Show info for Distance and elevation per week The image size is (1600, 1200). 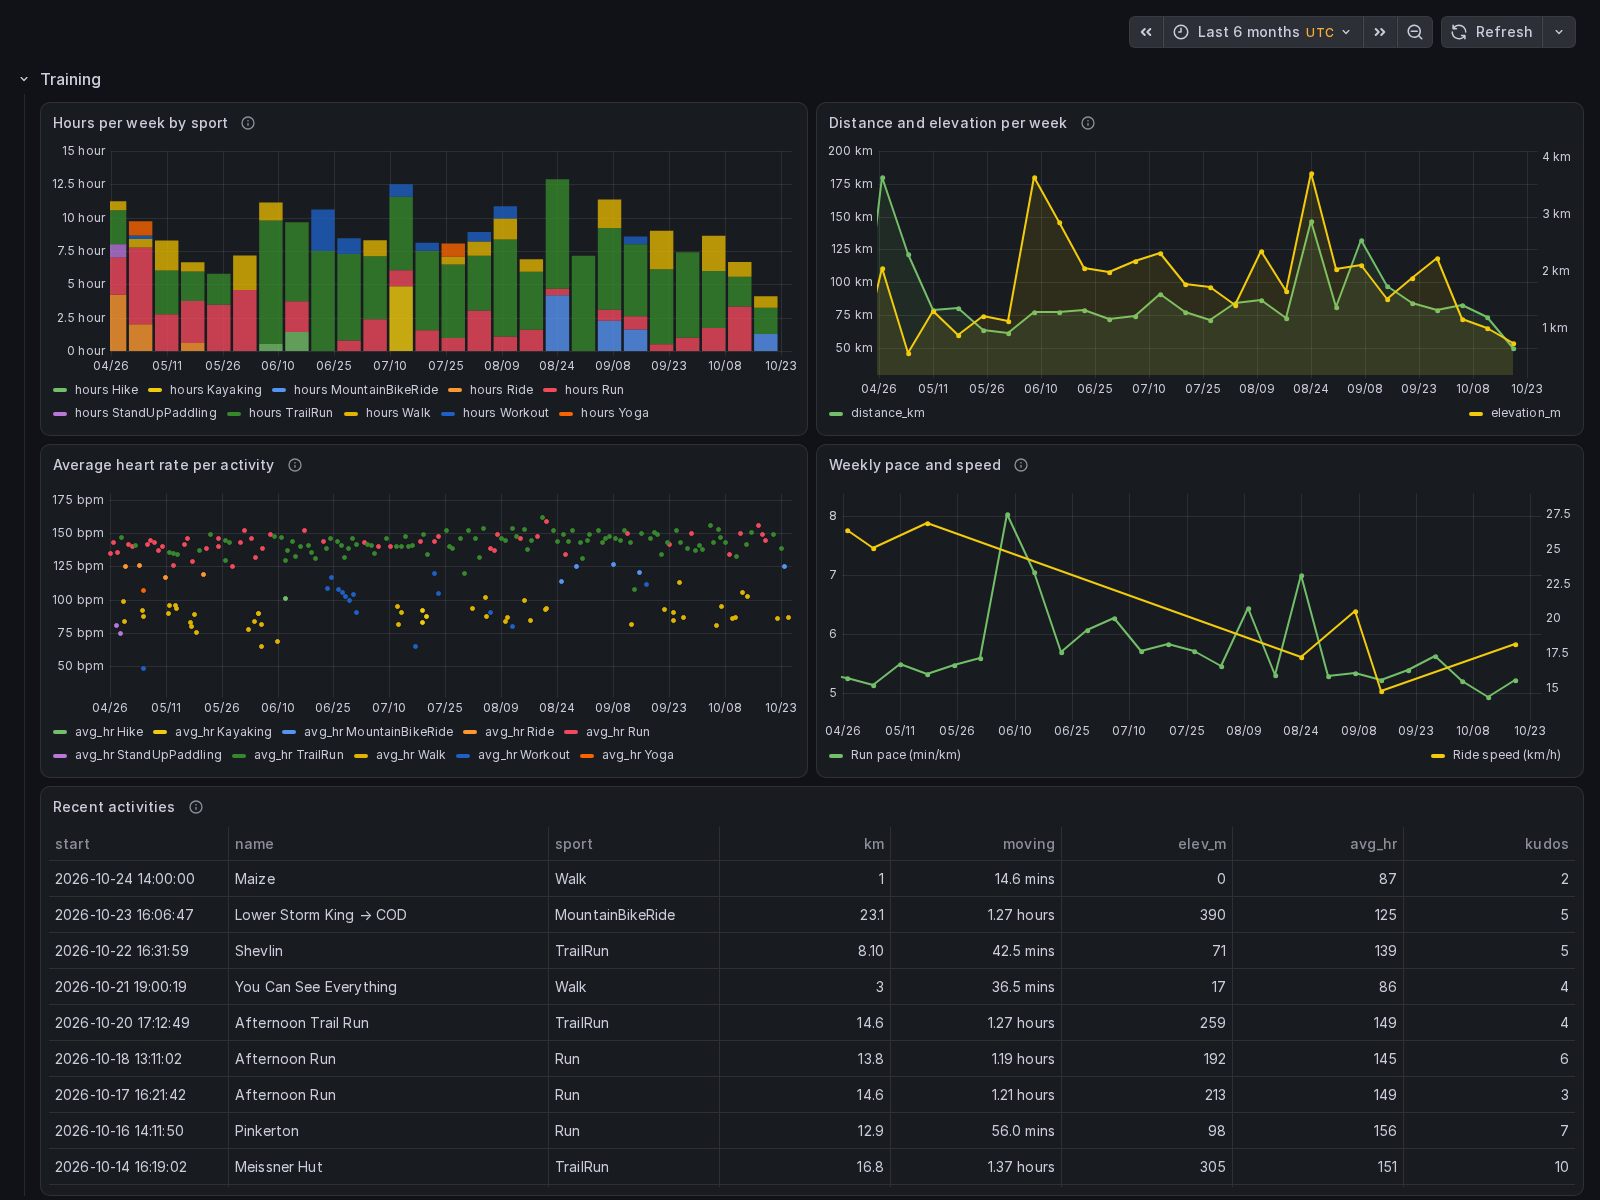point(1088,123)
